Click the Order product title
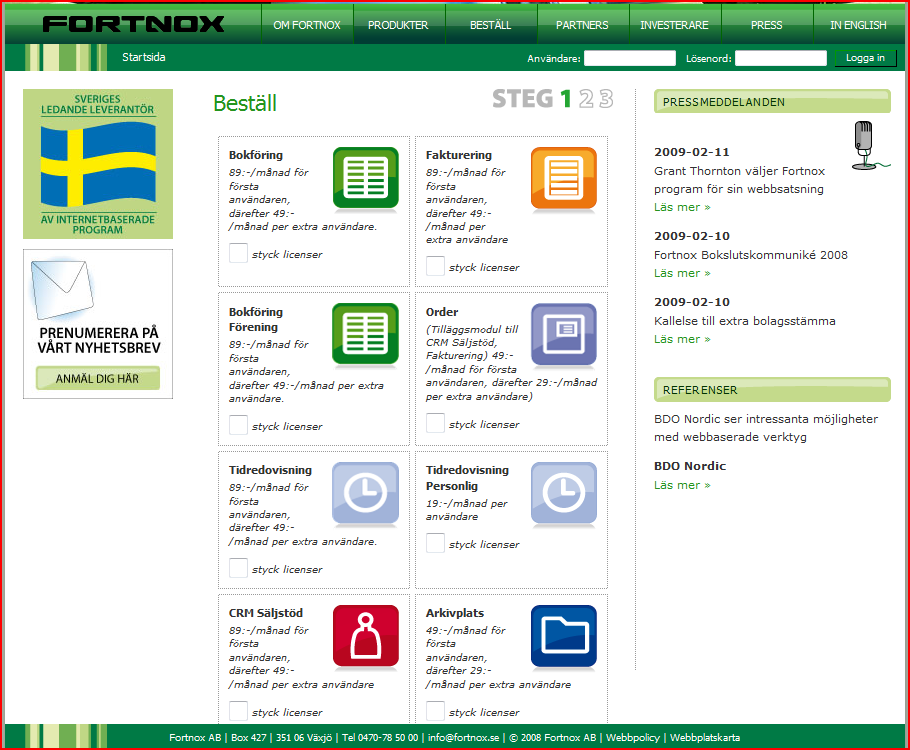This screenshot has width=910, height=750. coord(442,312)
